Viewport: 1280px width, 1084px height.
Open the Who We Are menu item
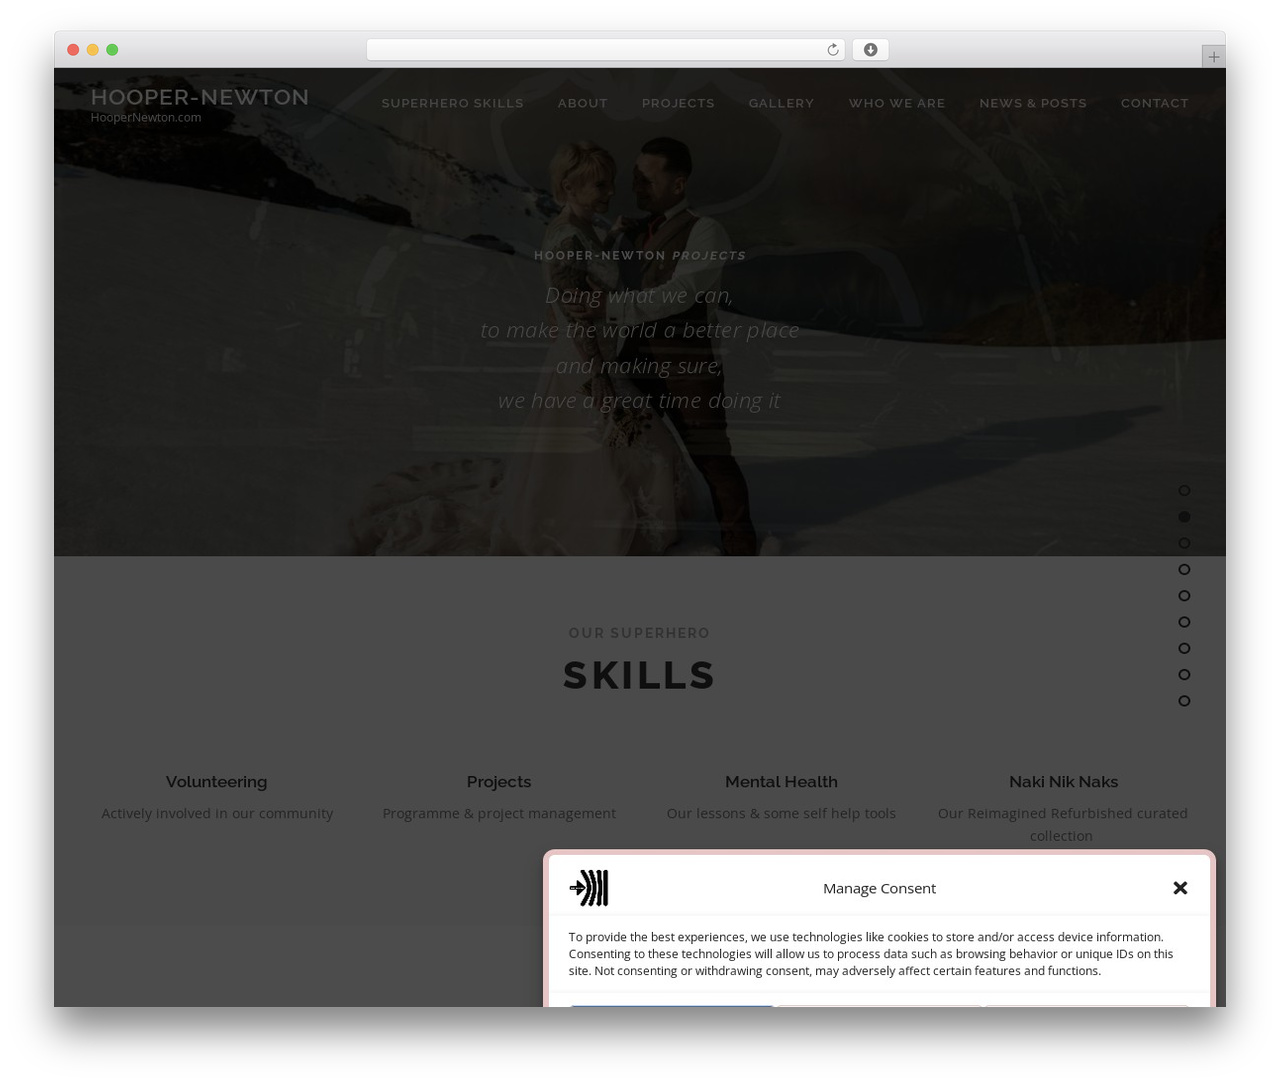click(897, 103)
